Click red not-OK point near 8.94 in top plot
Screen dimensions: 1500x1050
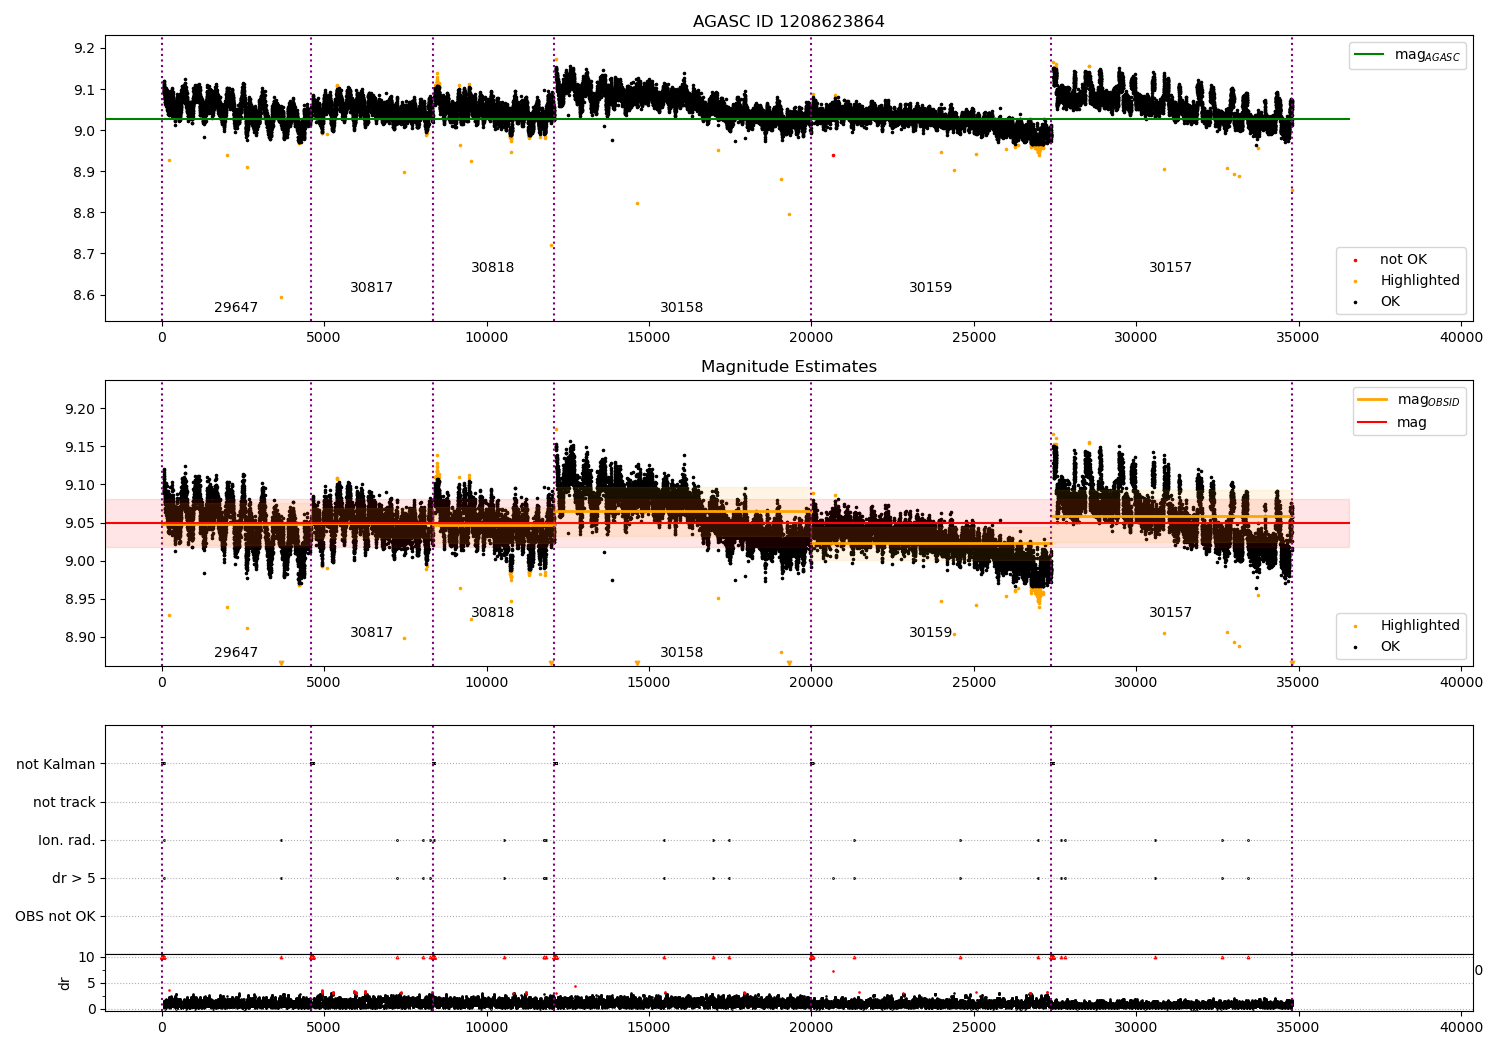pos(833,155)
